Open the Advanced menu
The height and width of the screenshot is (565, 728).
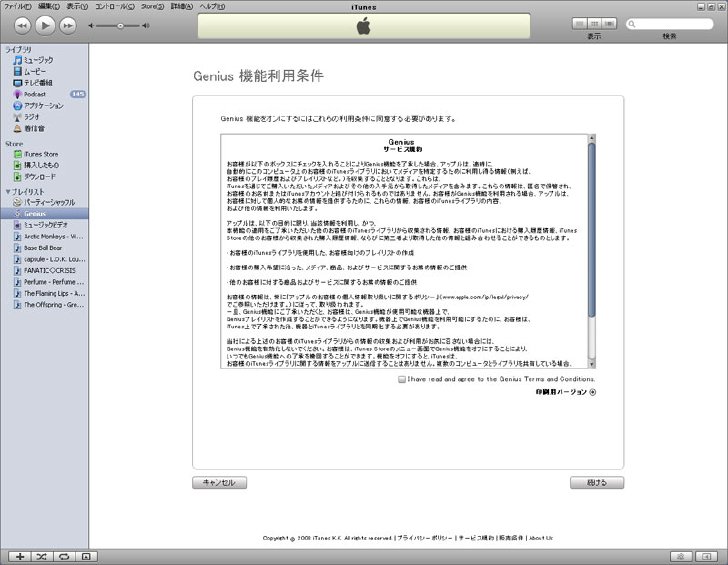pos(182,6)
